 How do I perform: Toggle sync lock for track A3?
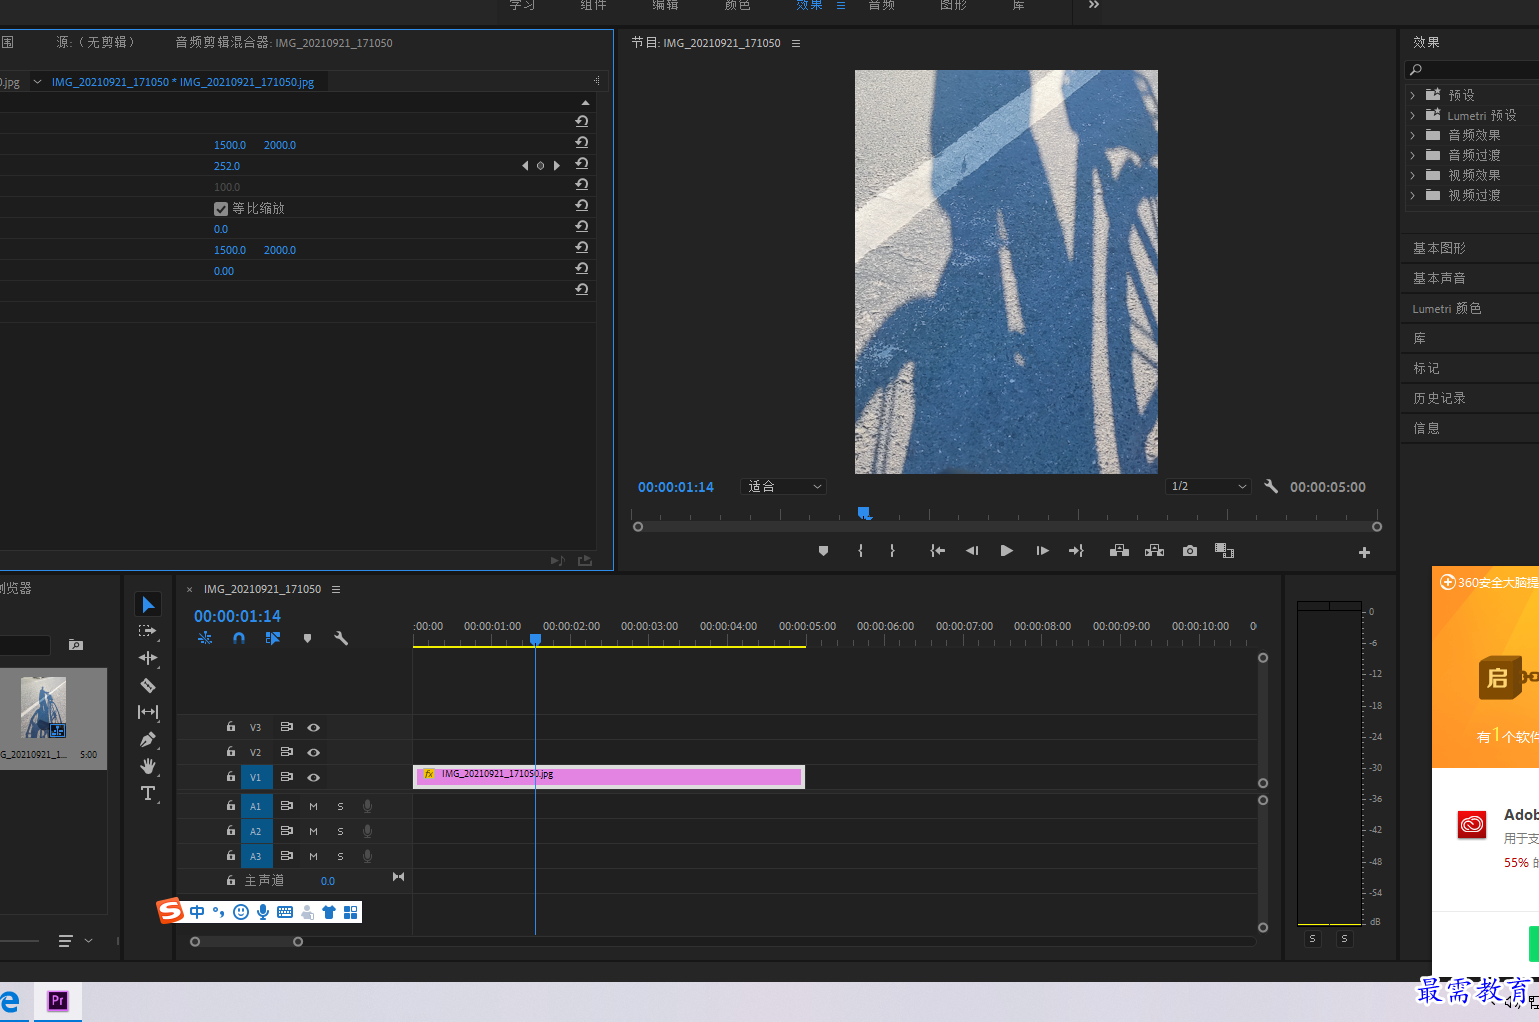286,856
